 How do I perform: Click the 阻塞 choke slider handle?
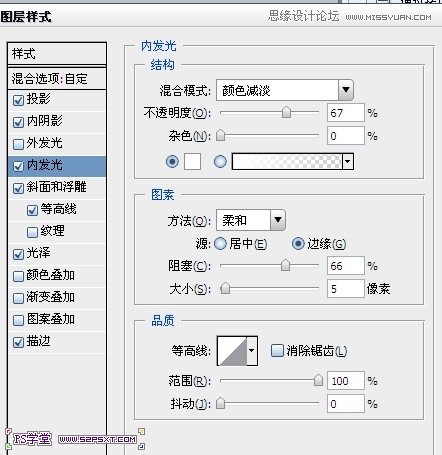(x=285, y=266)
